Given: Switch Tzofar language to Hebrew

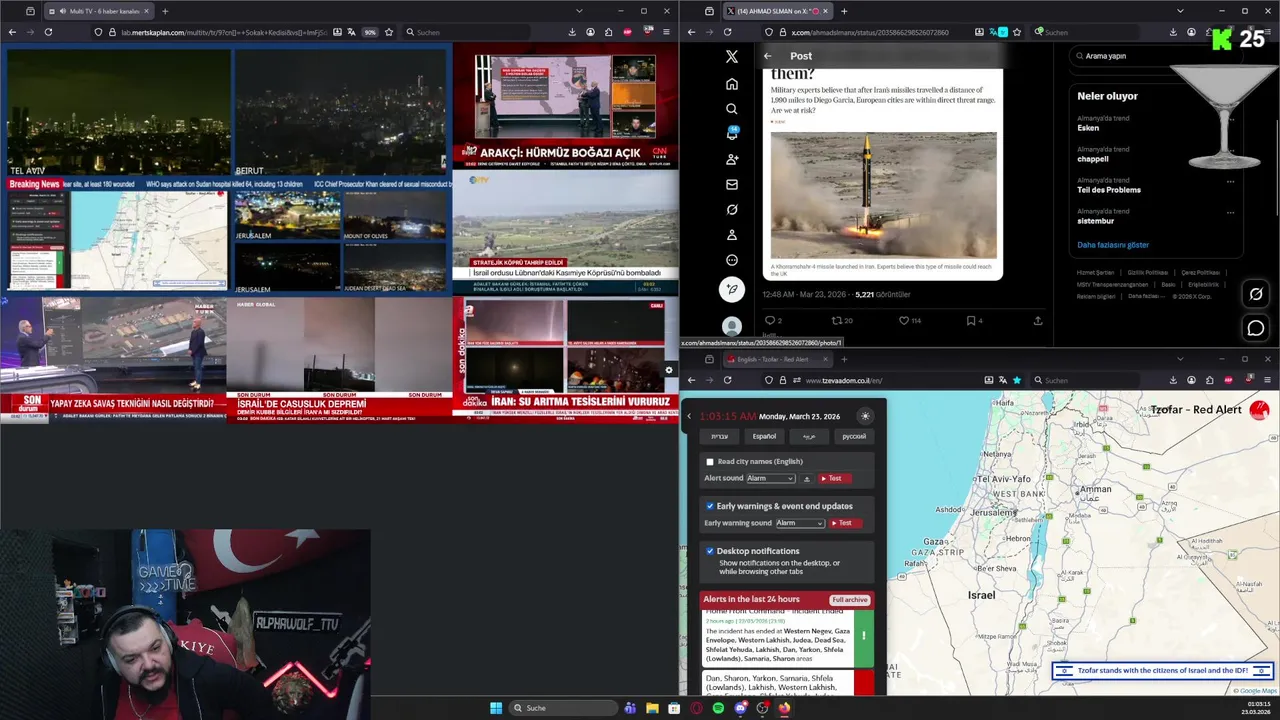Looking at the screenshot, I should point(720,436).
